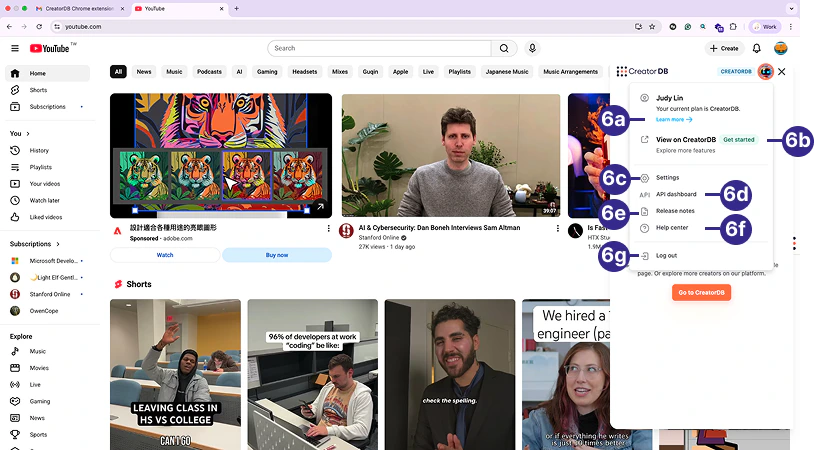Image resolution: width=814 pixels, height=450 pixels.
Task: Open YouTube notifications bell
Action: [x=757, y=48]
